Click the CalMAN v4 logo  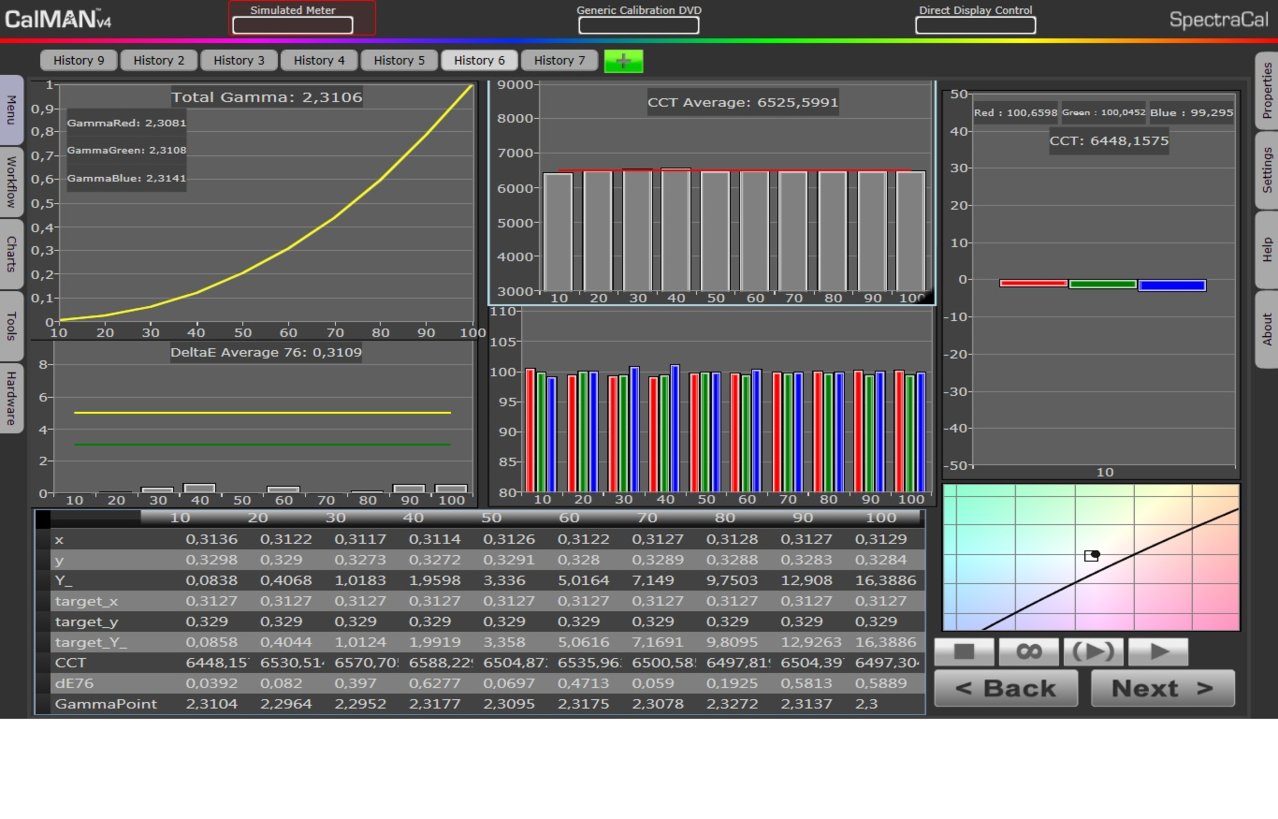[58, 19]
